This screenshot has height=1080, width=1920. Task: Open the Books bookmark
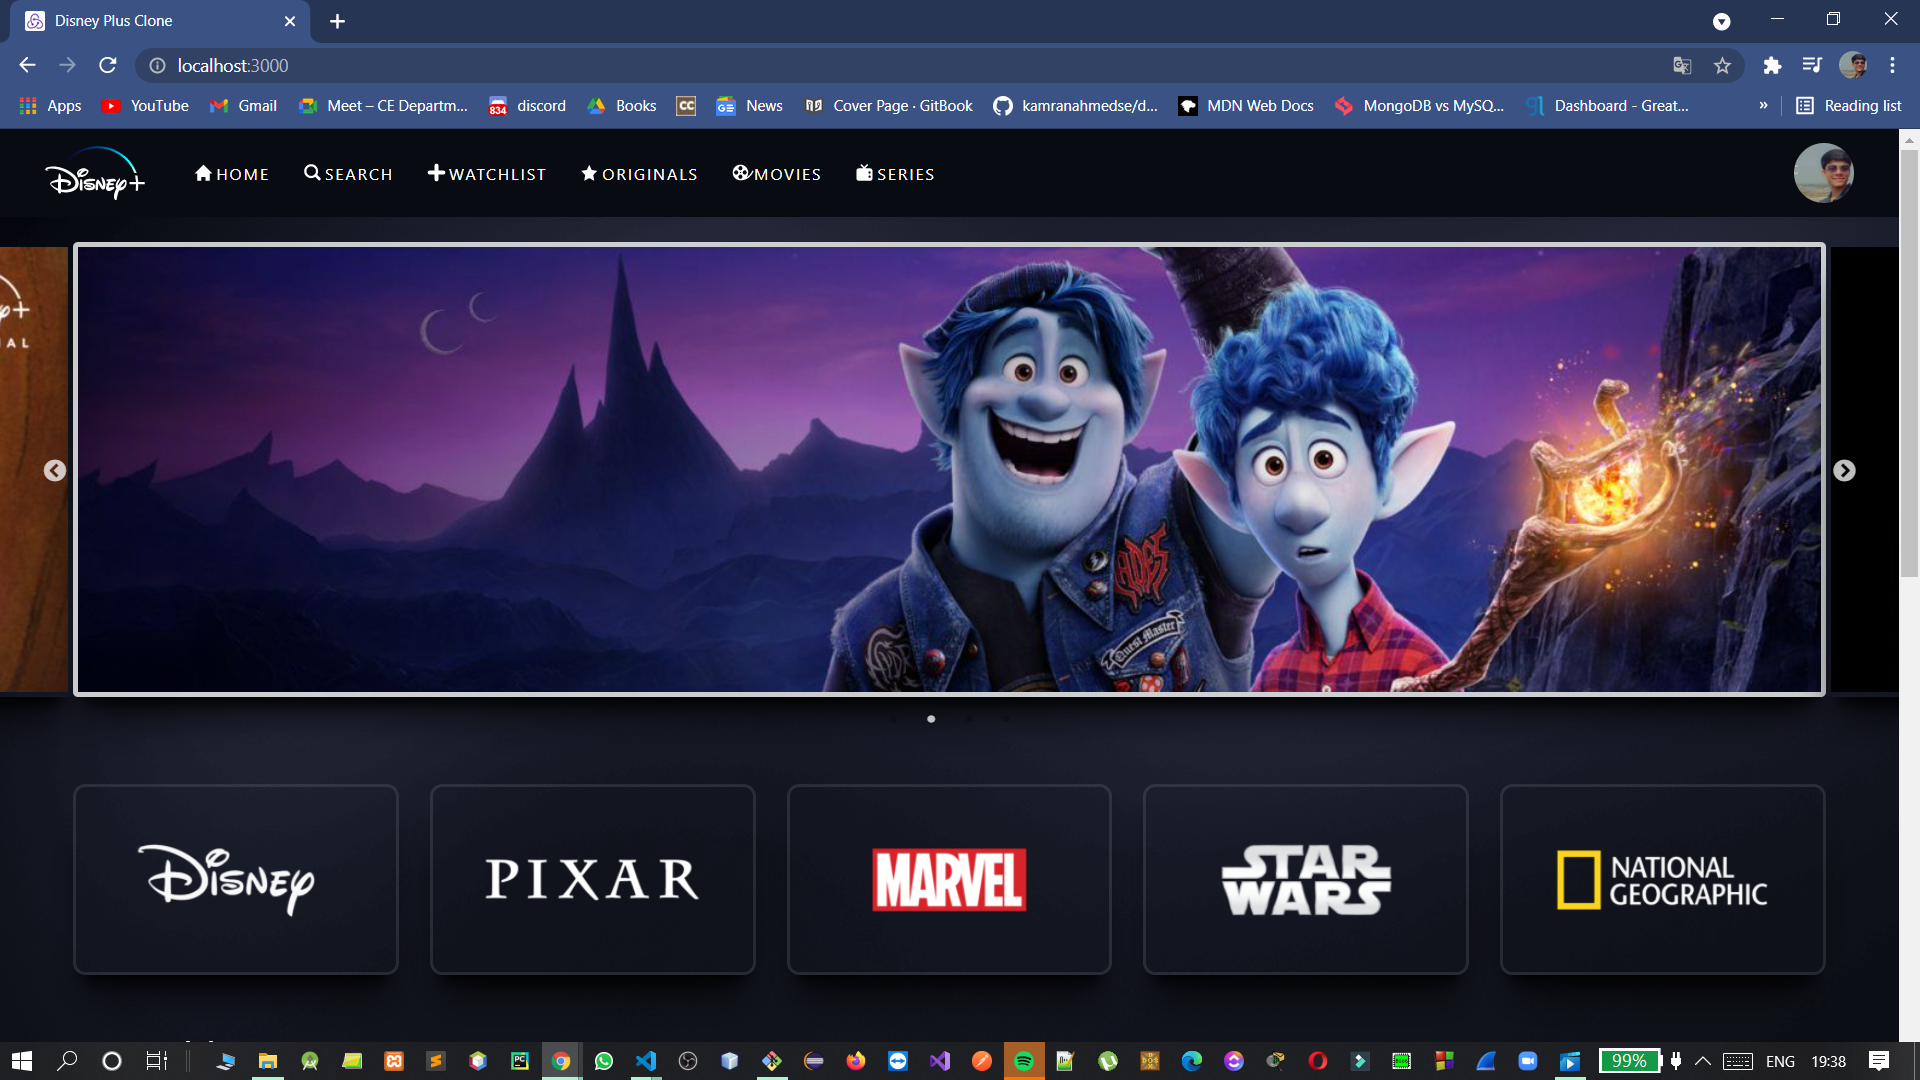pos(621,106)
